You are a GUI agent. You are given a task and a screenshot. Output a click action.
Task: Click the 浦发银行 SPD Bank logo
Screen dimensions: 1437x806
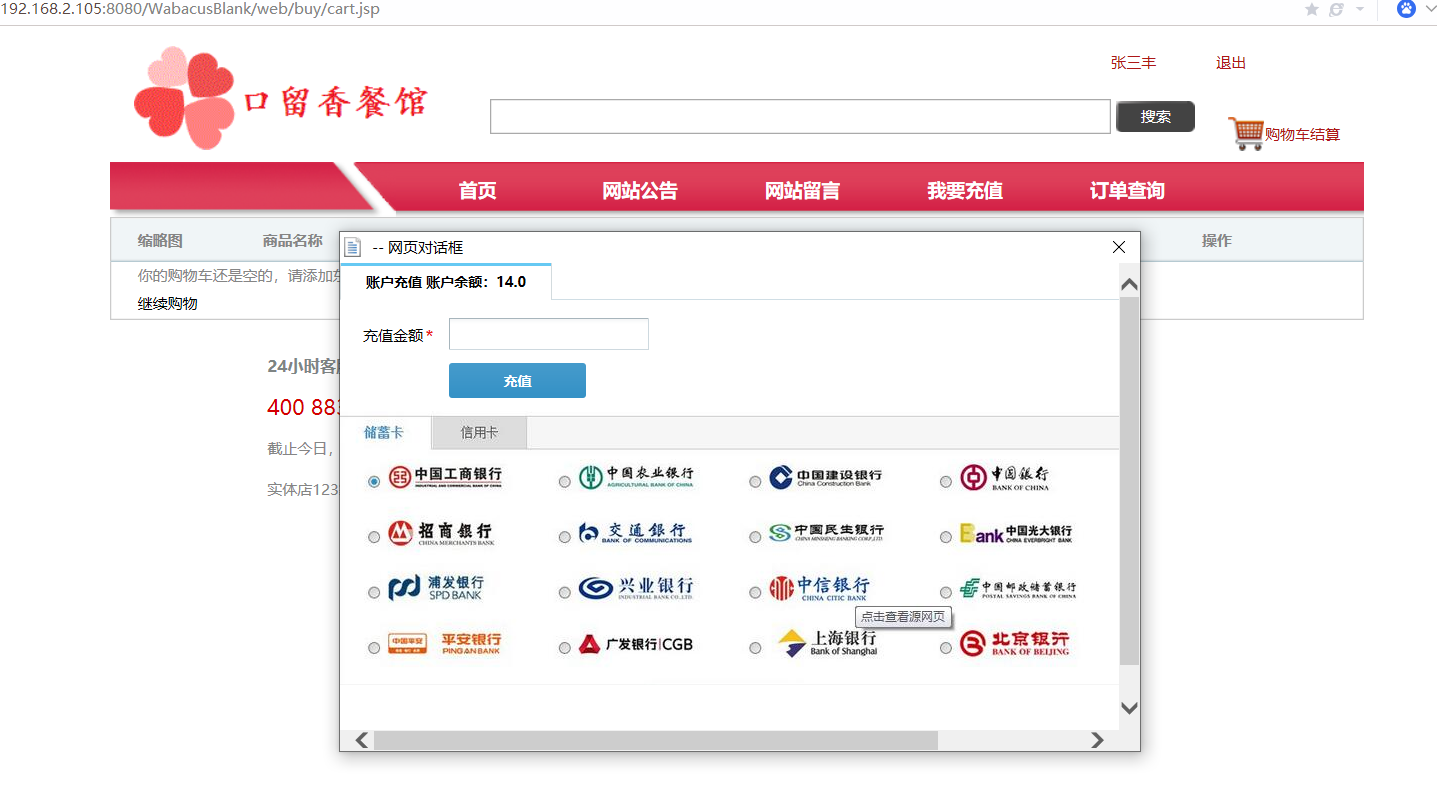436,588
